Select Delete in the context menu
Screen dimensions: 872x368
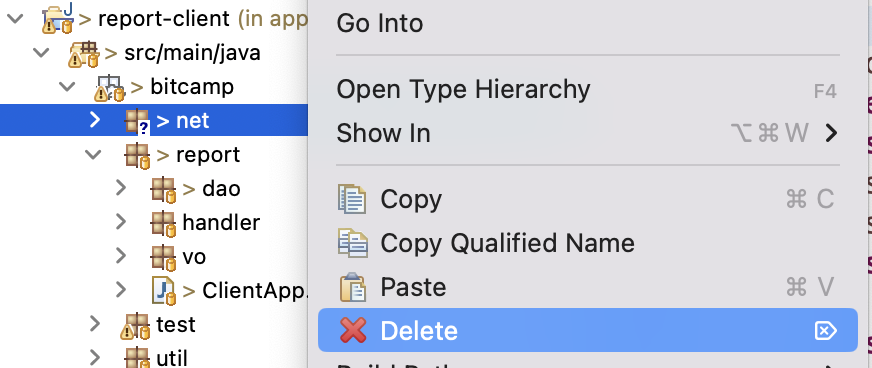(587, 330)
